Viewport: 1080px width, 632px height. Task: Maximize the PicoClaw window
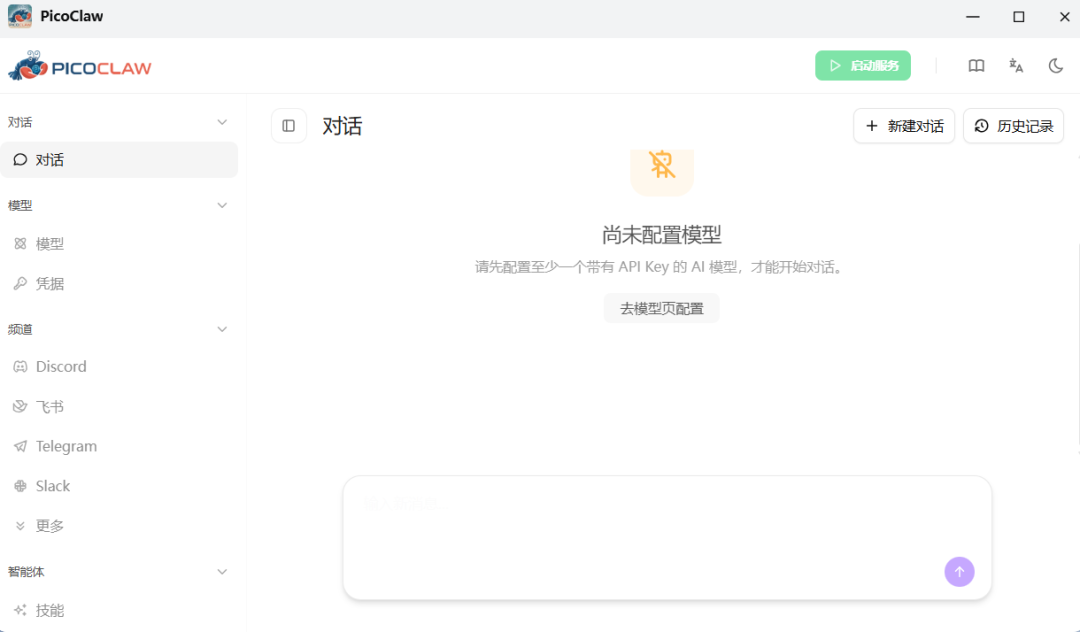click(1019, 17)
